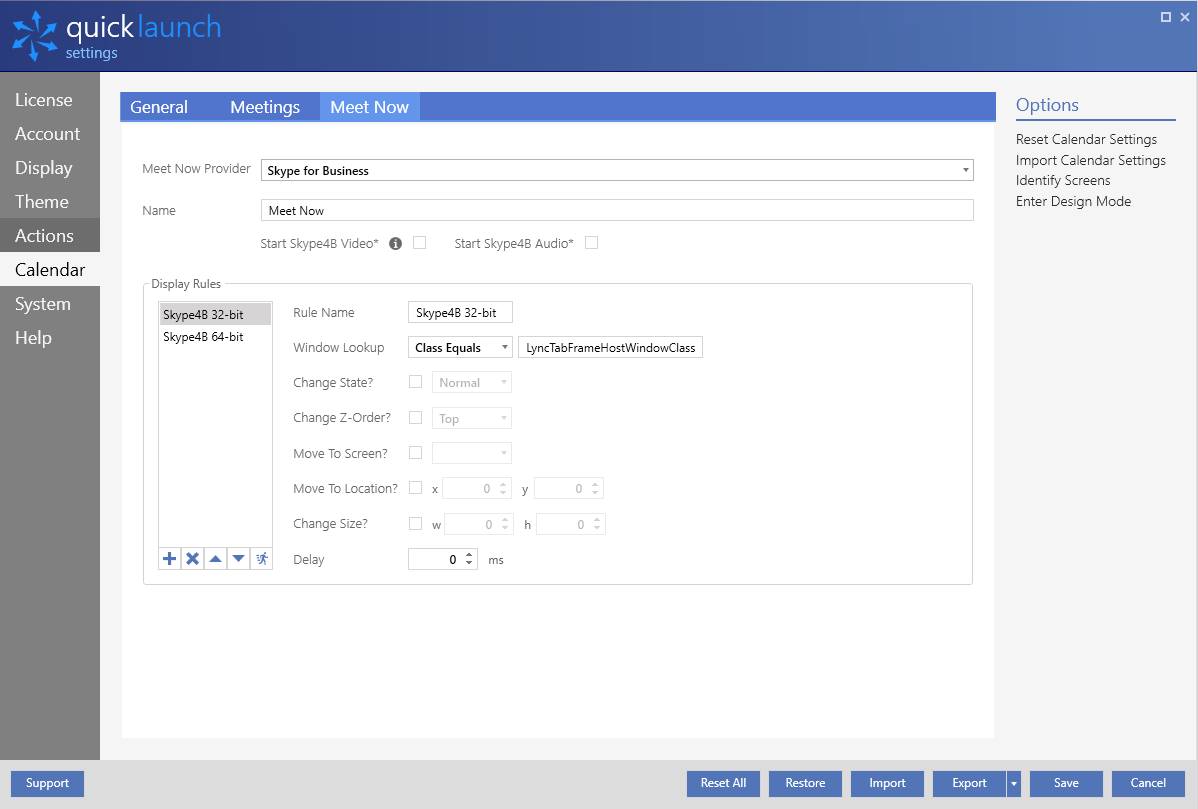Viewport: 1198px width, 809px height.
Task: Click the info icon beside Start Skype4B Video
Action: click(395, 244)
